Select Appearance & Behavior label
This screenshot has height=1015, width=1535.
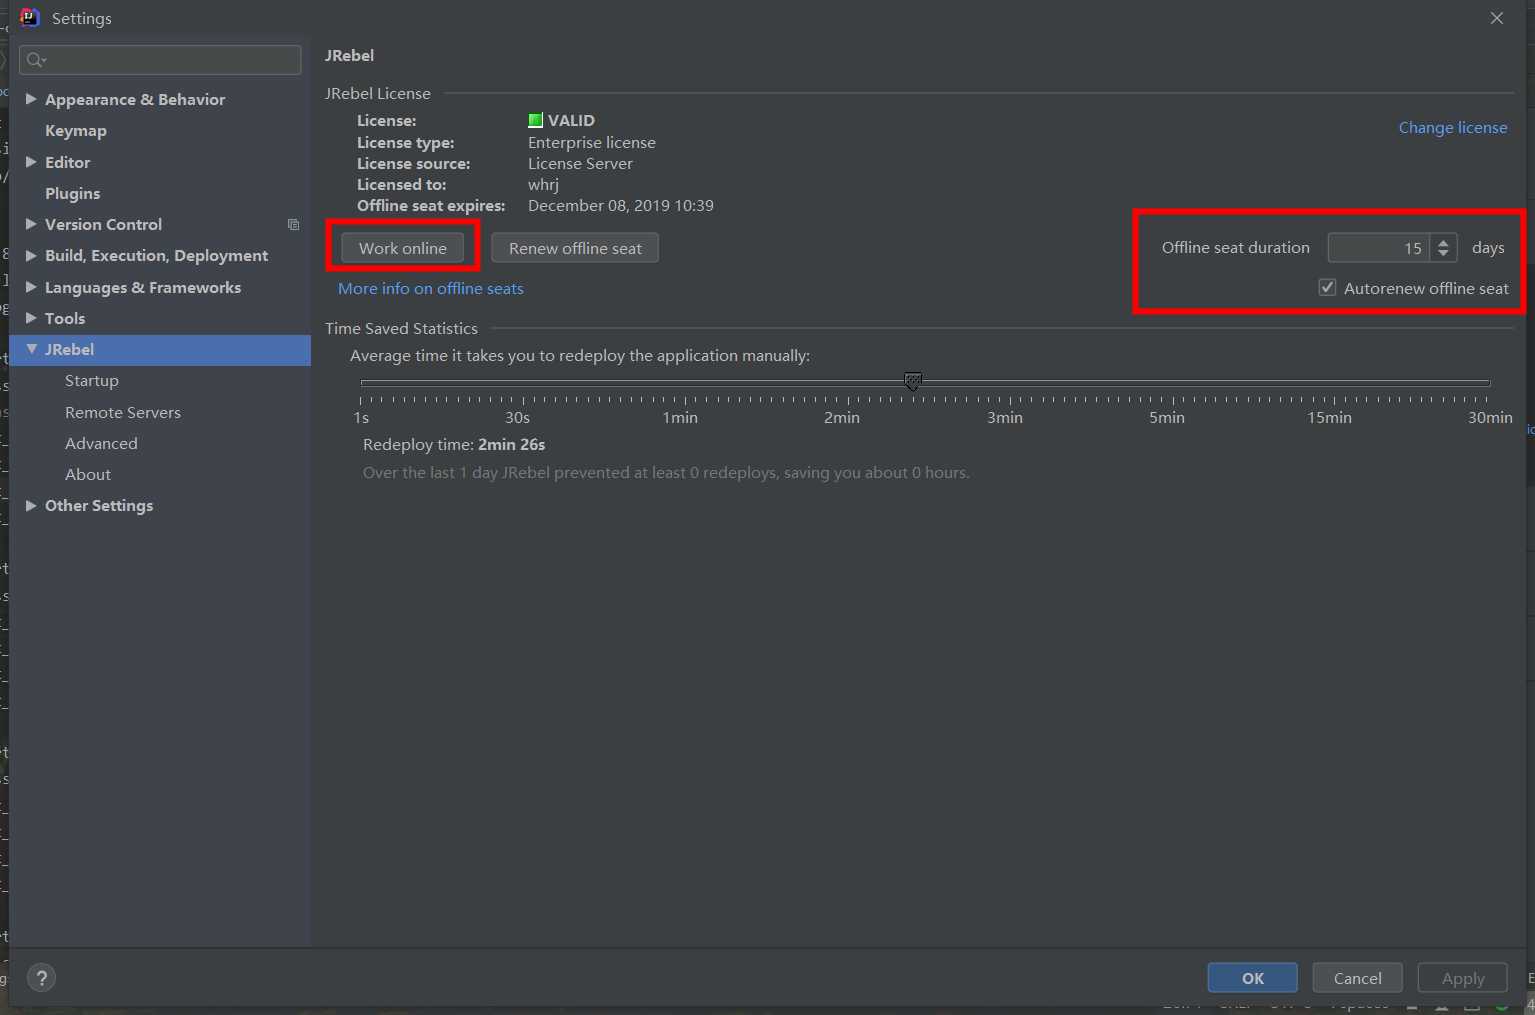(x=135, y=99)
